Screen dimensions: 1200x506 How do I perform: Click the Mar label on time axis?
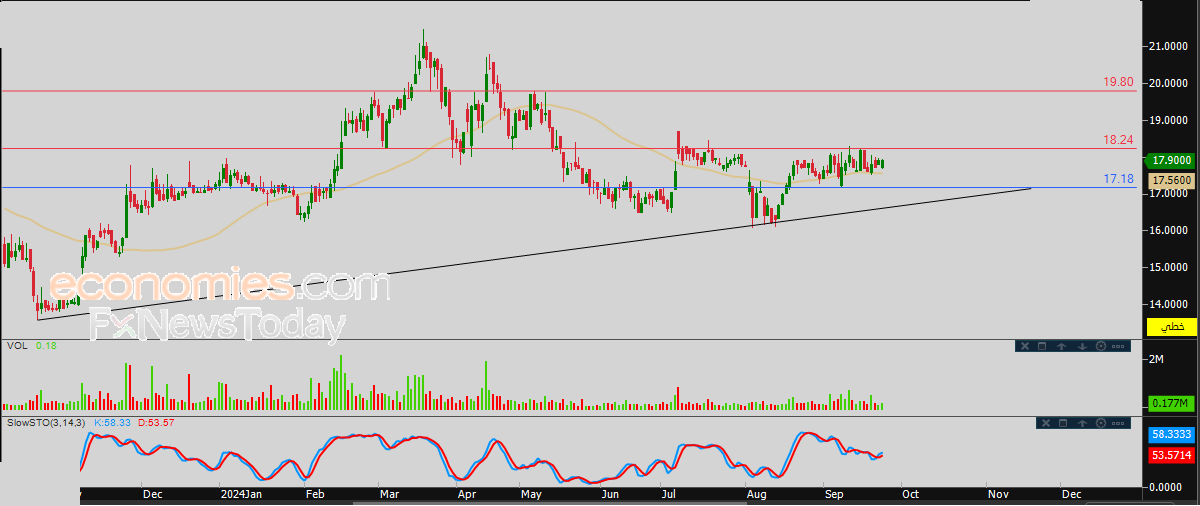point(389,494)
